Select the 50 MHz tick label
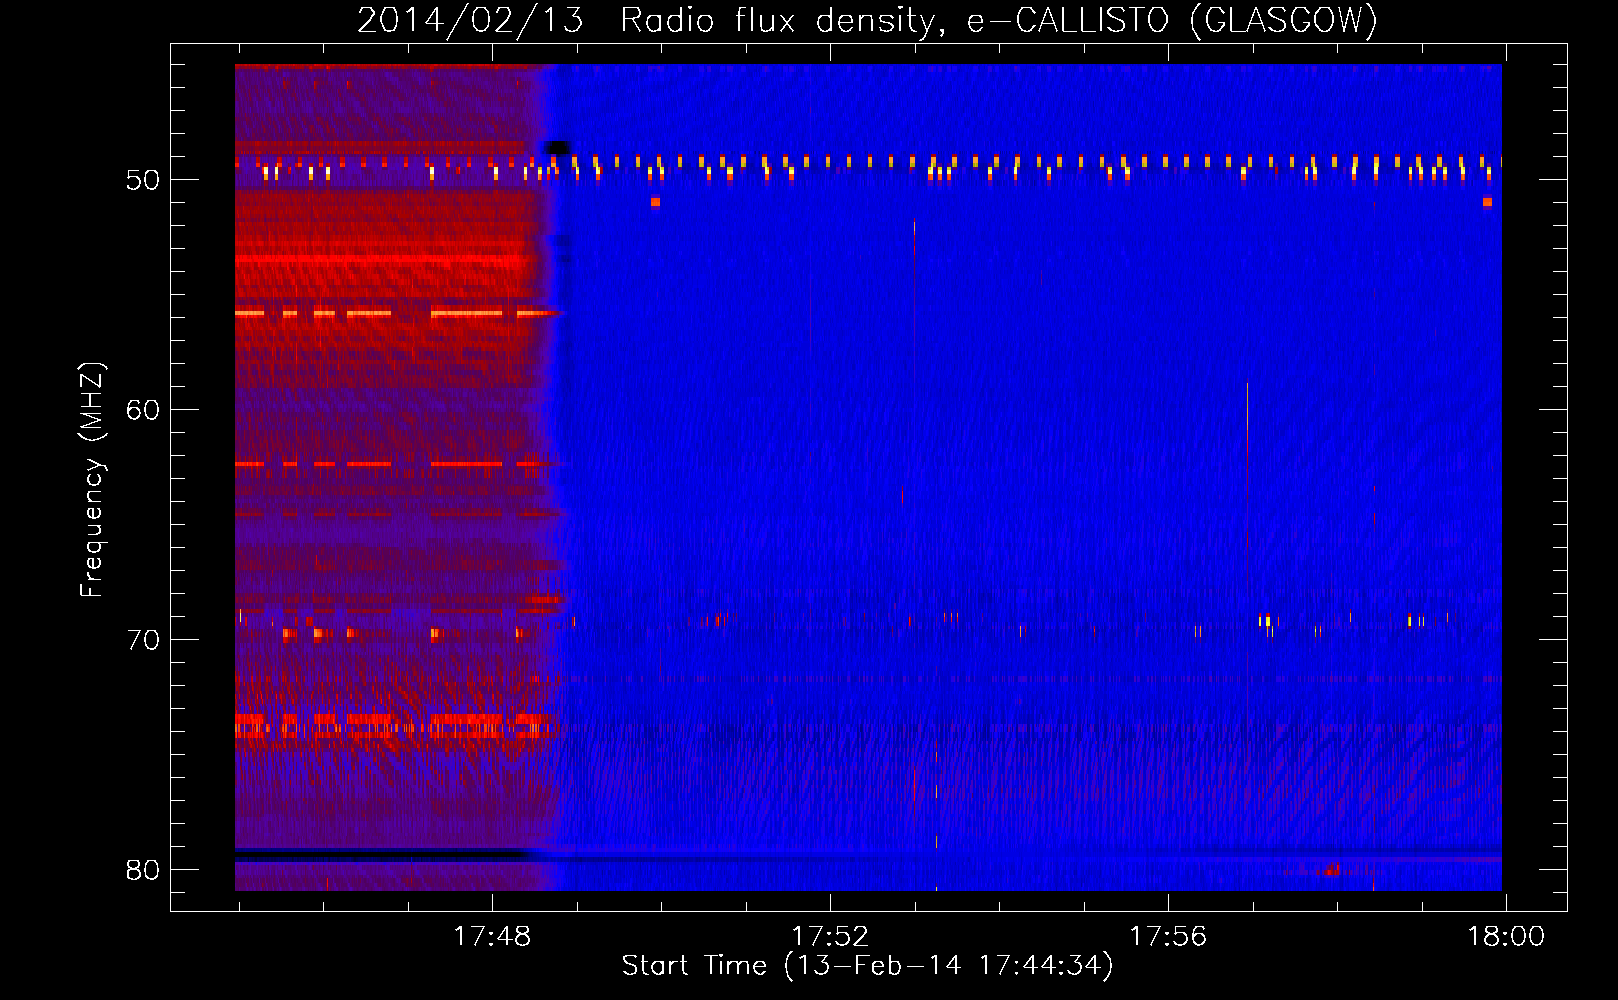This screenshot has width=1618, height=1000. coord(143,180)
